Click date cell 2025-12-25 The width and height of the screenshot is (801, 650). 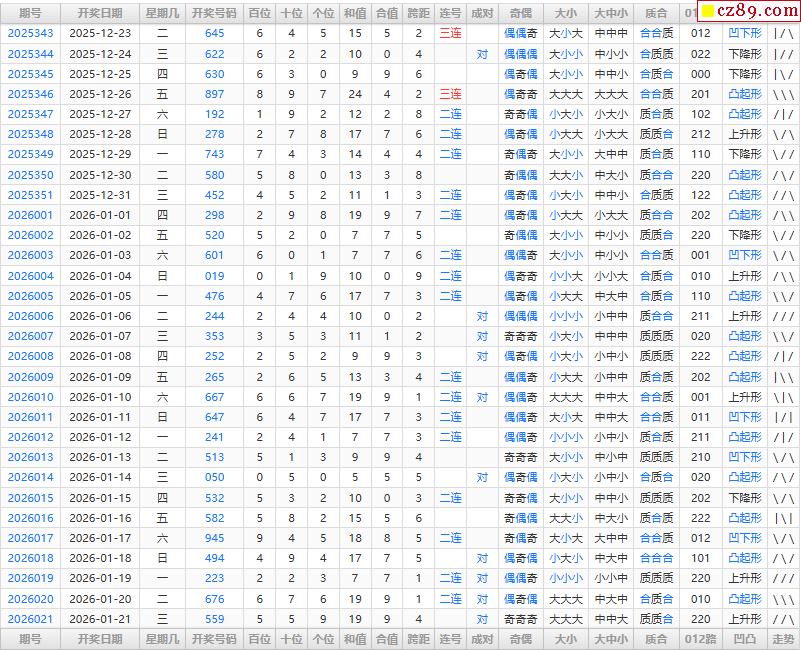click(x=100, y=74)
